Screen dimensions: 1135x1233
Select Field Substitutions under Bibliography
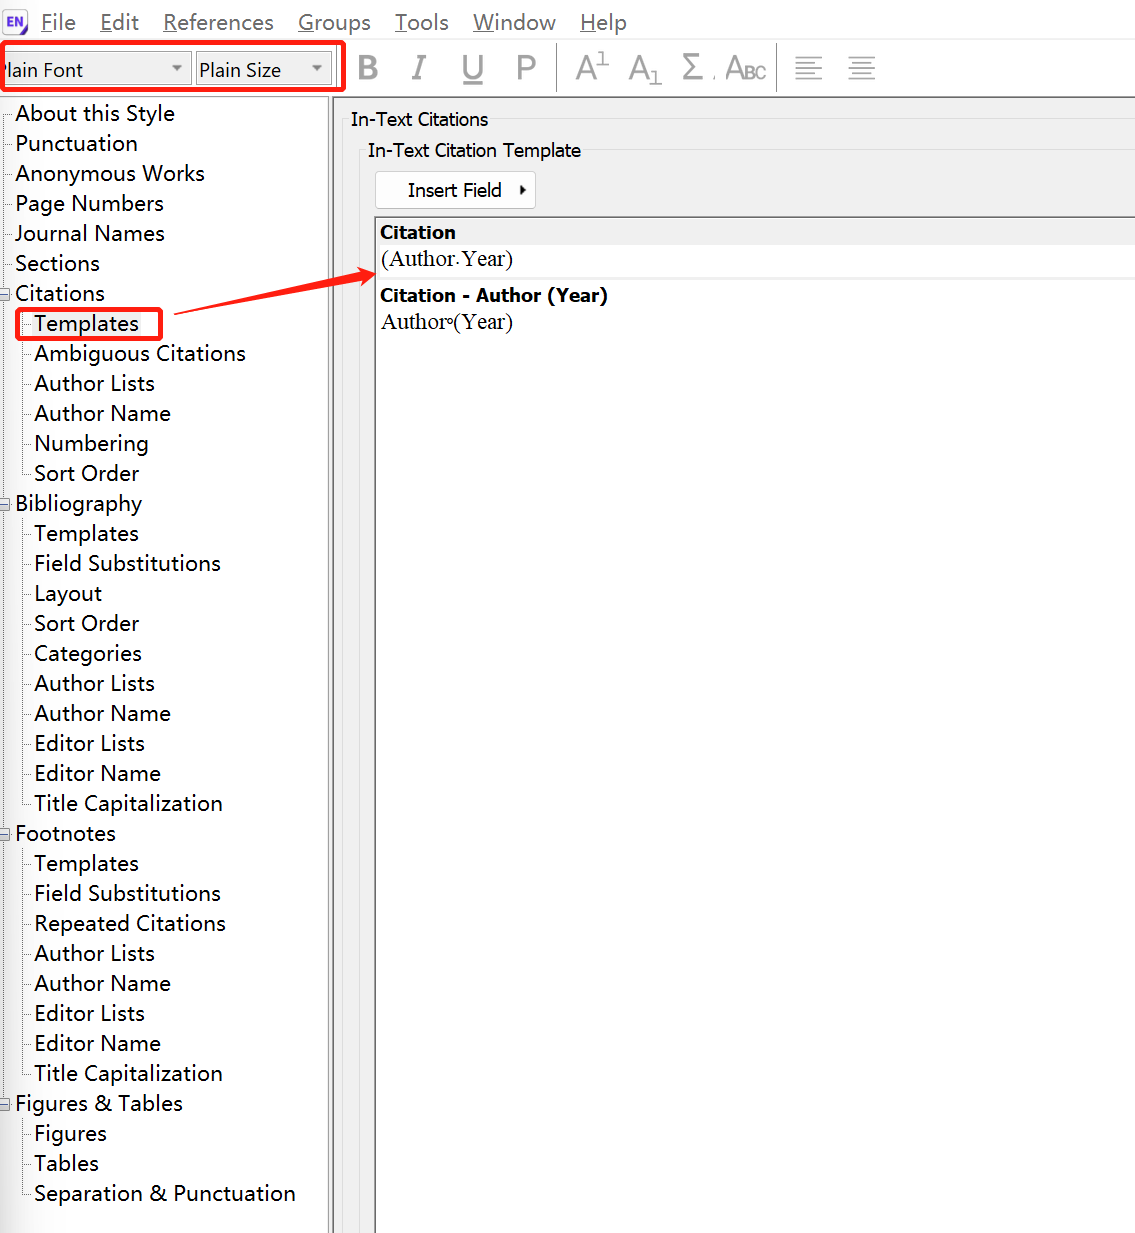(127, 564)
